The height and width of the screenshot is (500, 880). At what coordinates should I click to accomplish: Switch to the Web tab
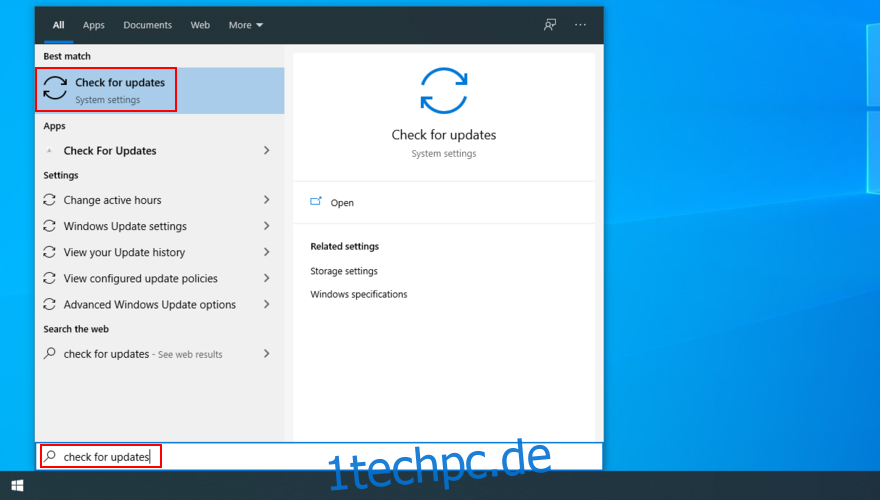pyautogui.click(x=200, y=25)
